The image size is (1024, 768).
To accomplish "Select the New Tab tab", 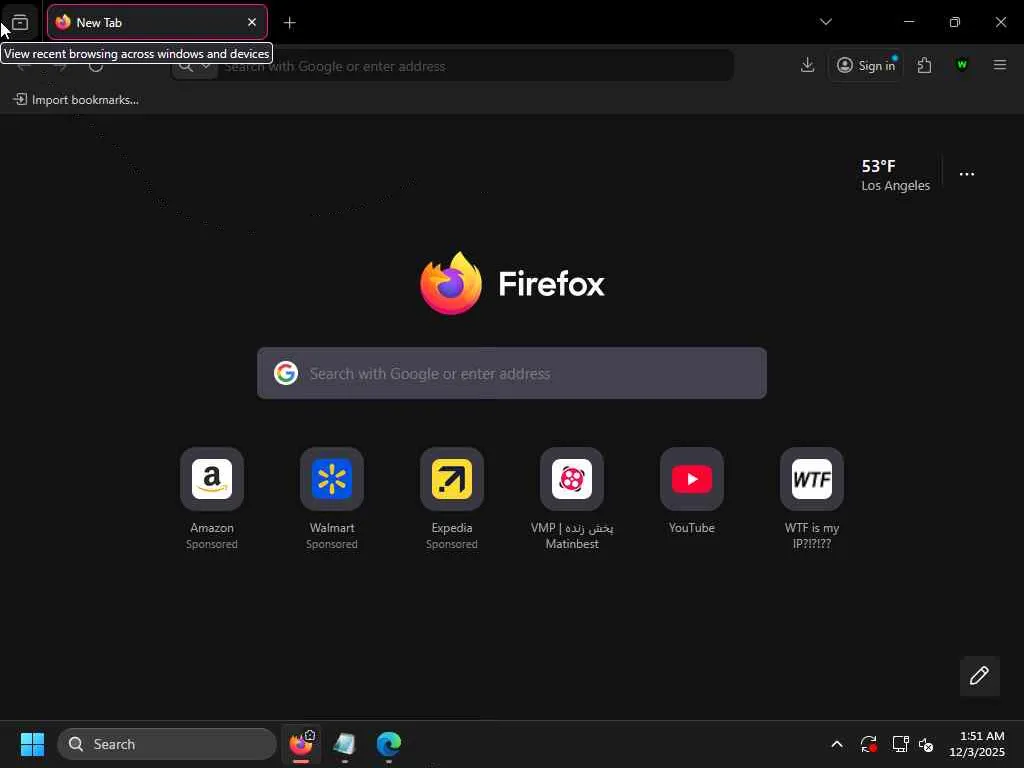I will [157, 22].
